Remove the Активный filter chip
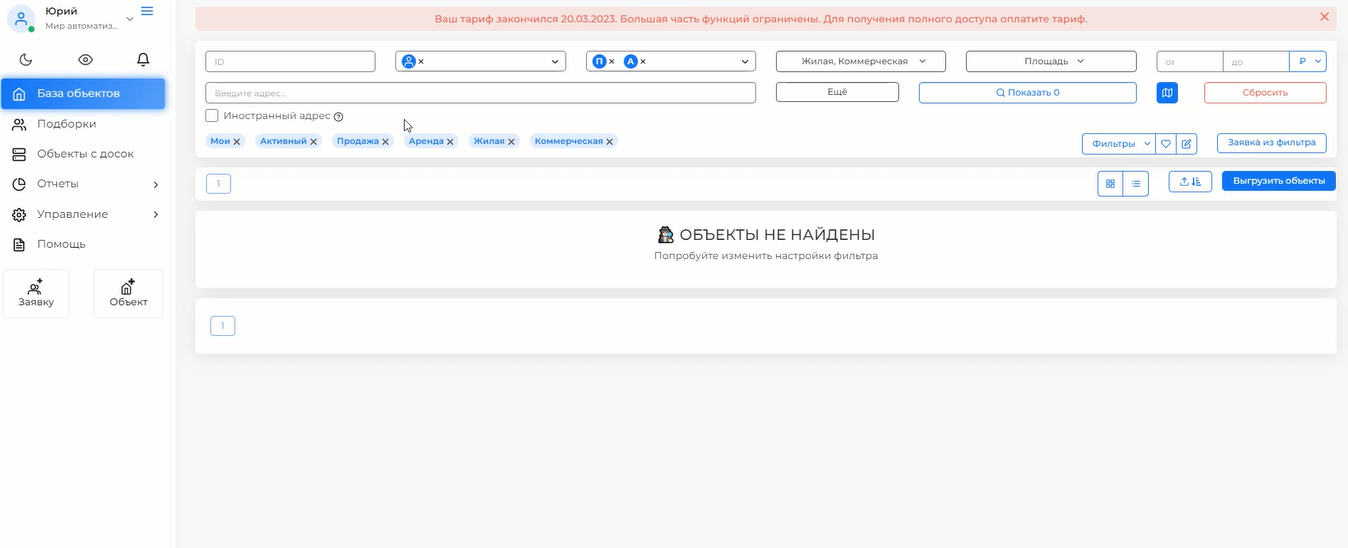Screen dimensions: 1348x548 [x=314, y=142]
